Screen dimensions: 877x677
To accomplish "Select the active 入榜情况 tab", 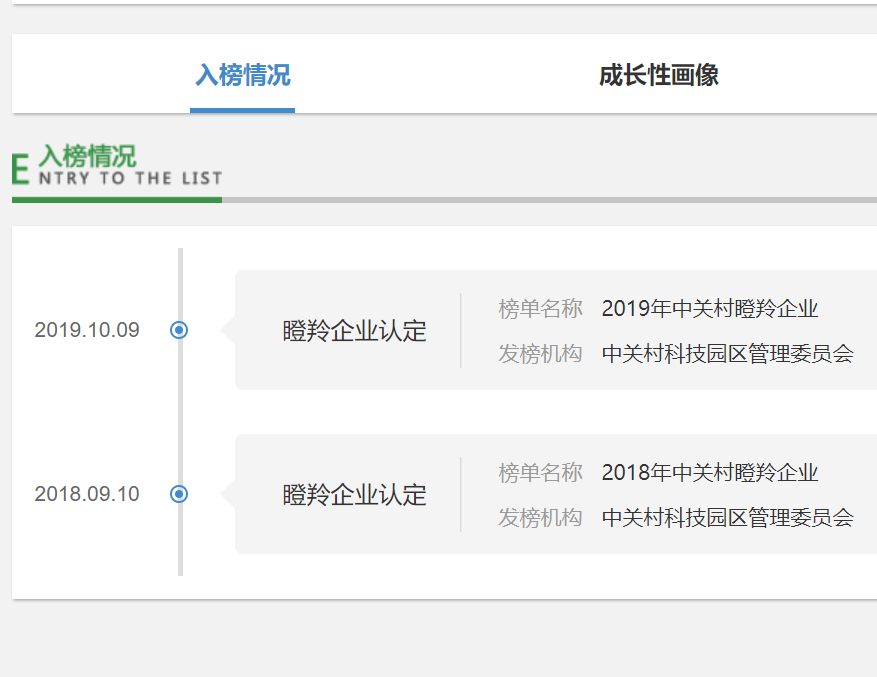I will [x=242, y=73].
